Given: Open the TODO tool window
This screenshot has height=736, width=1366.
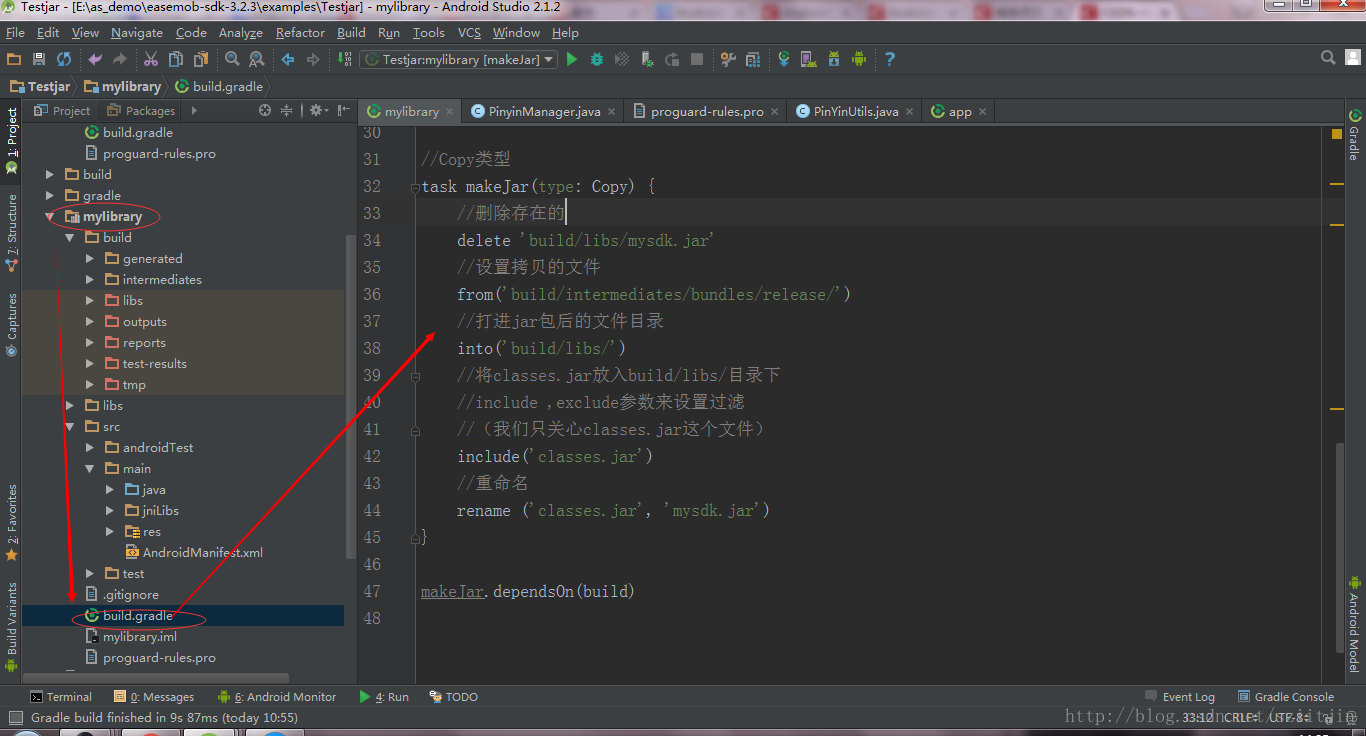Looking at the screenshot, I should coord(453,696).
